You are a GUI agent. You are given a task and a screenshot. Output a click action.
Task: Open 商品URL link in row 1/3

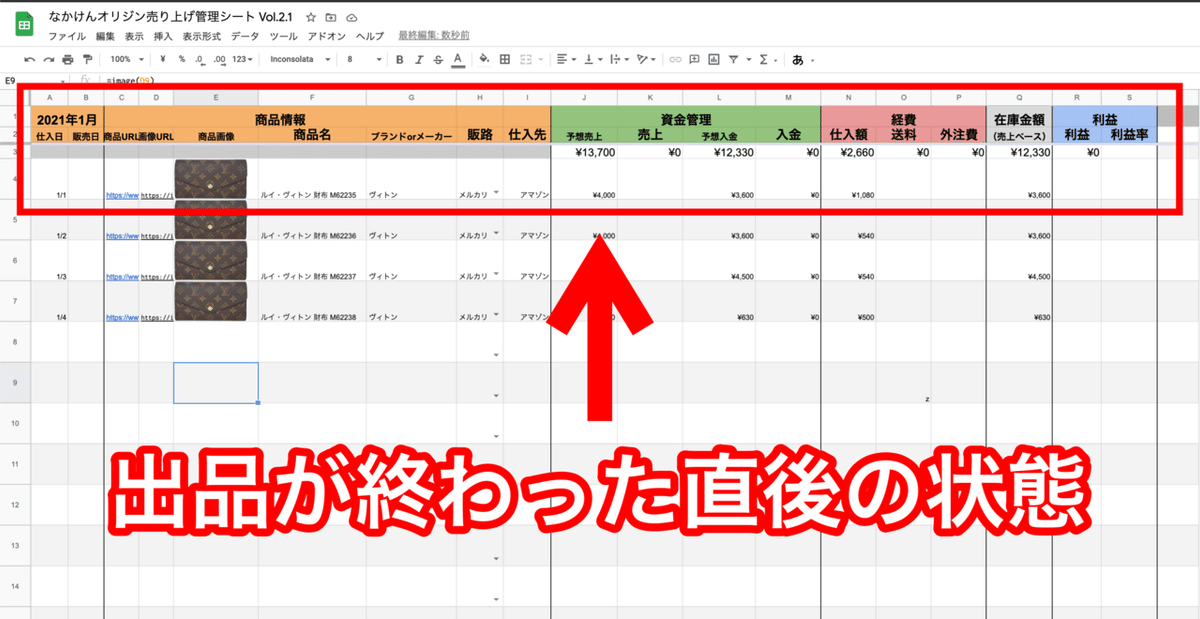121,276
